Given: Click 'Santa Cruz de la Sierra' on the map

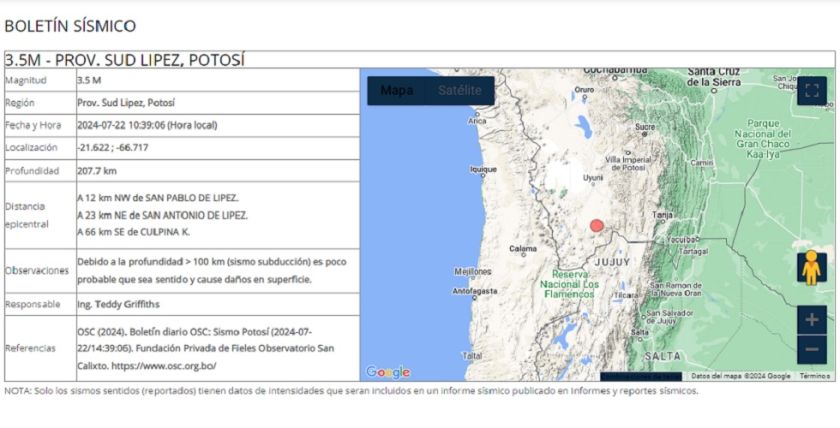Looking at the screenshot, I should [x=714, y=77].
